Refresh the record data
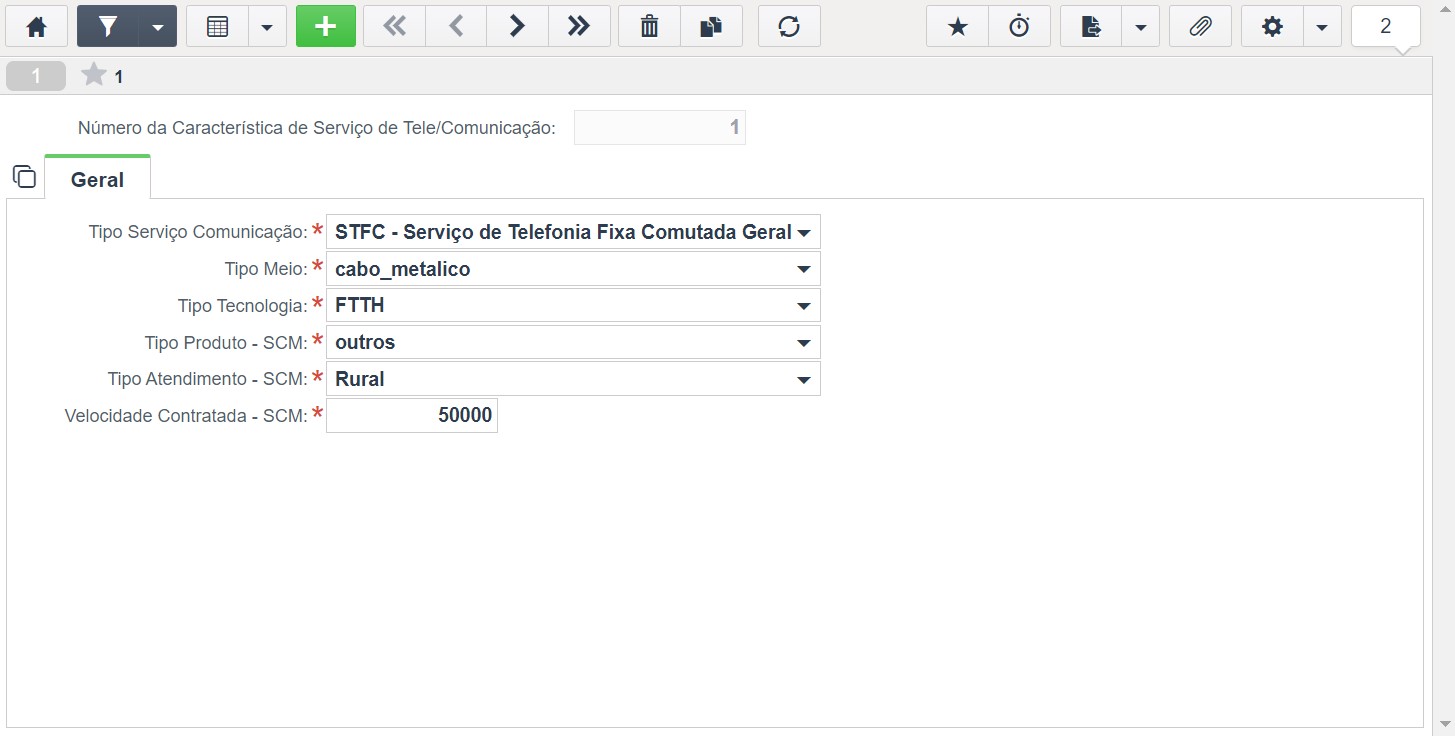This screenshot has height=736, width=1455. [x=789, y=27]
